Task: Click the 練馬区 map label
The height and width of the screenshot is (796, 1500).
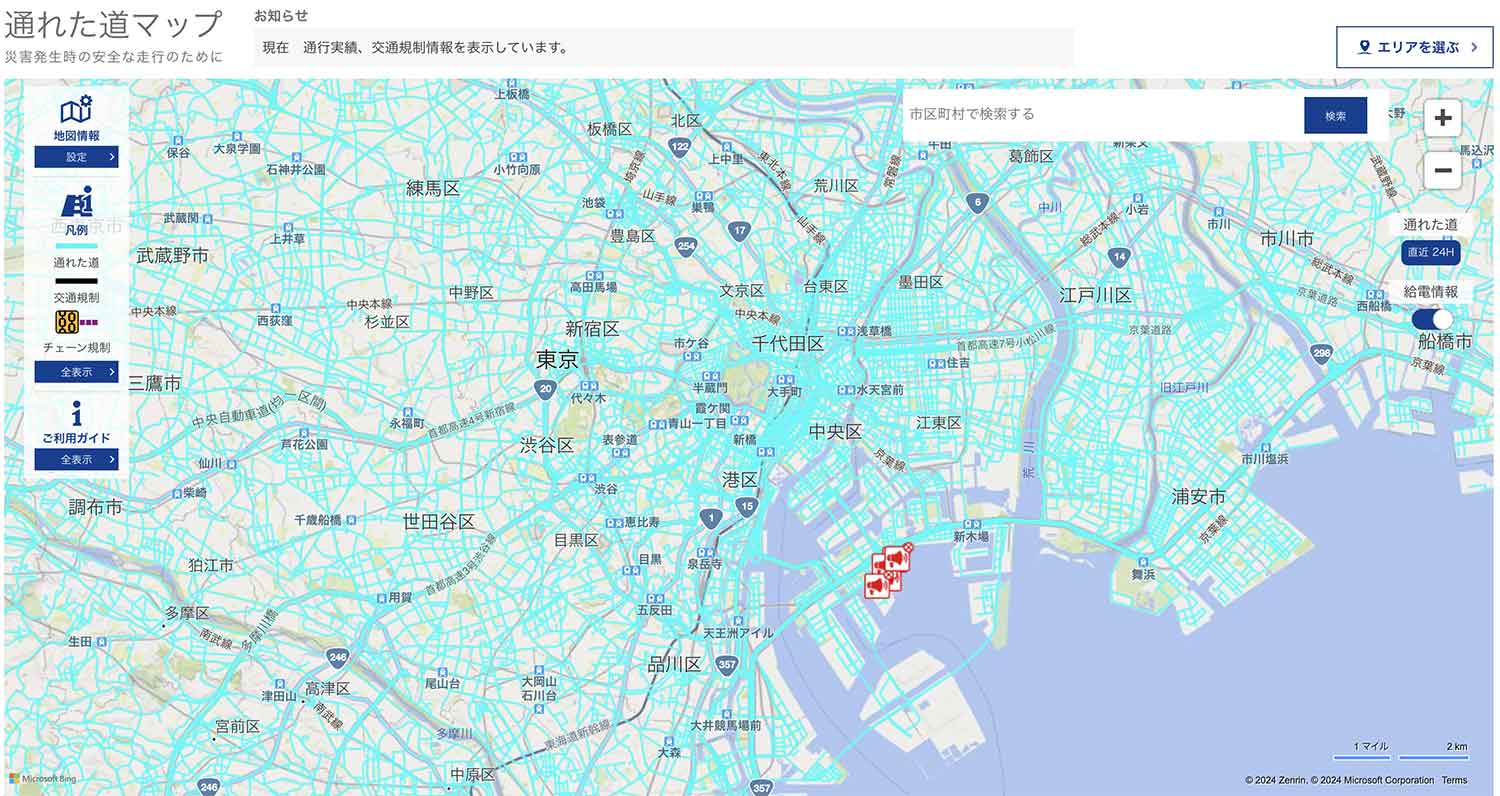Action: (432, 187)
